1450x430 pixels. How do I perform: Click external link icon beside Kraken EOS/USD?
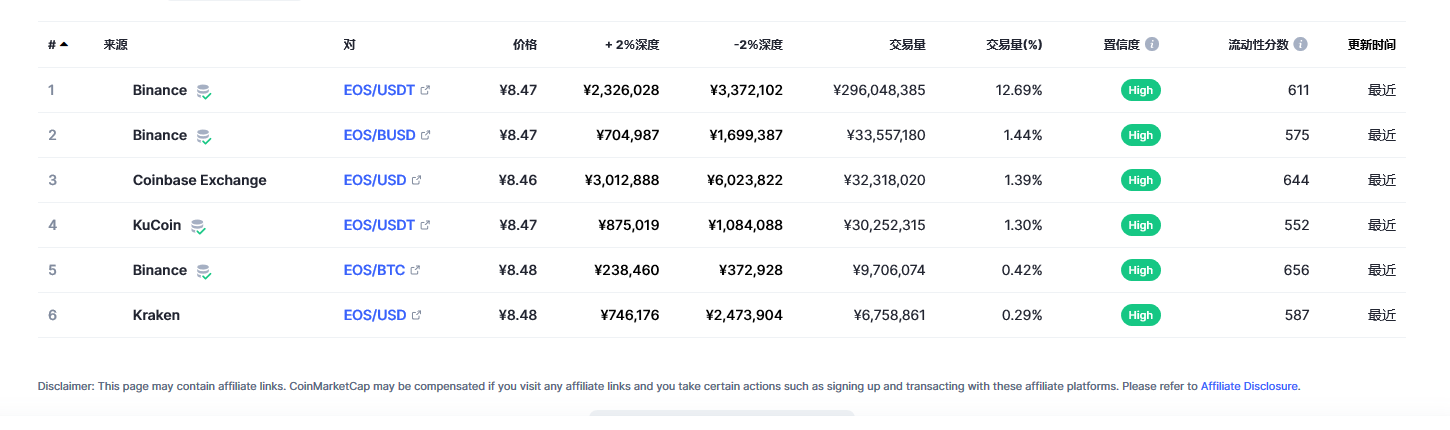[417, 315]
